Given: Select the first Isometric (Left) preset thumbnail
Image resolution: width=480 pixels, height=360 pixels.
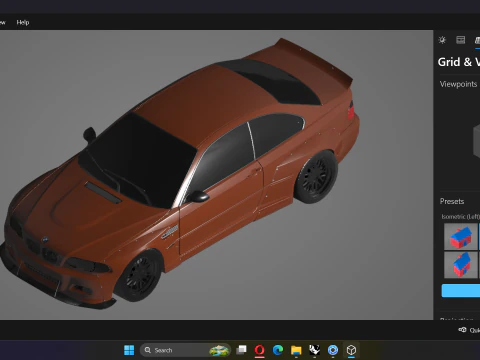Looking at the screenshot, I should click(x=461, y=237).
